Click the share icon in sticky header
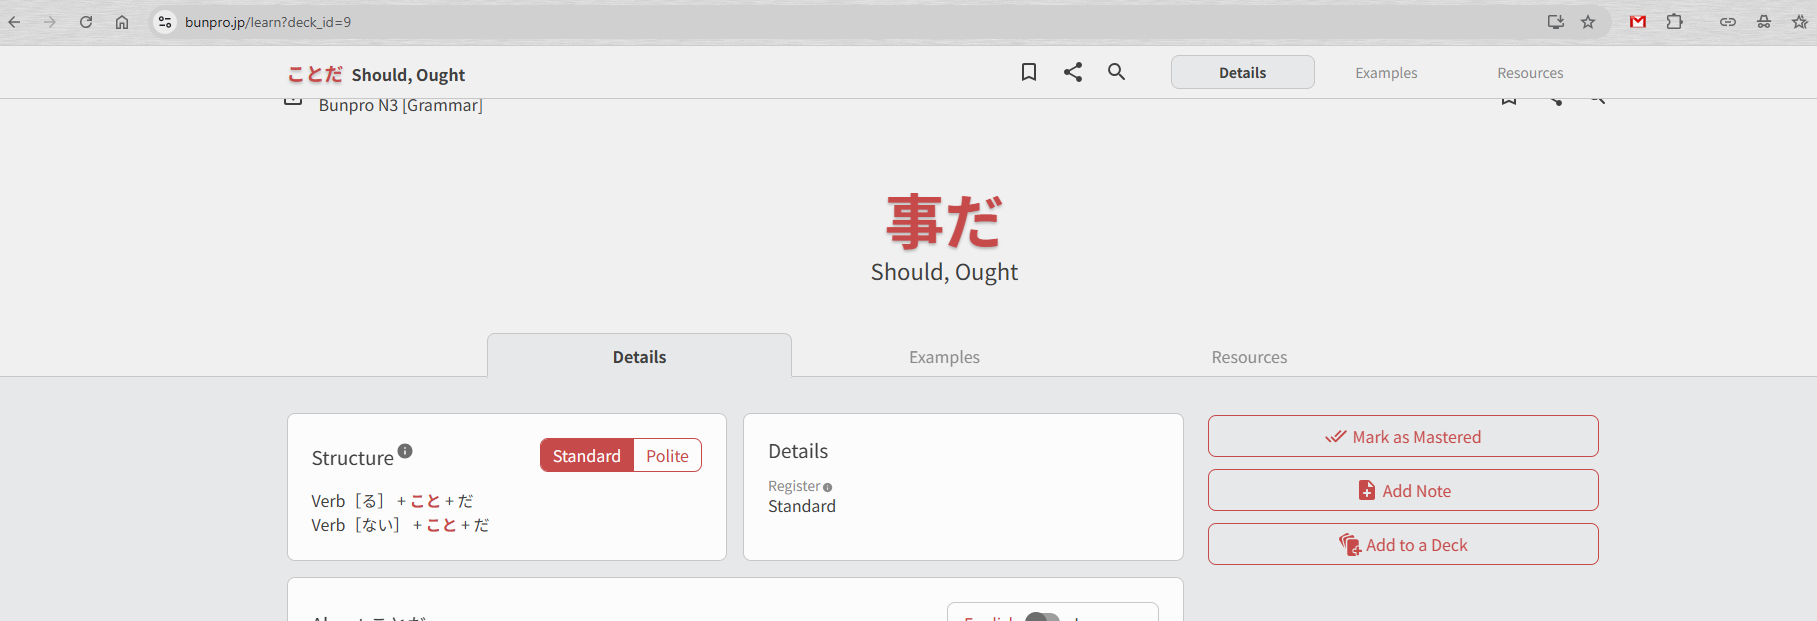Viewport: 1817px width, 621px height. tap(1073, 72)
